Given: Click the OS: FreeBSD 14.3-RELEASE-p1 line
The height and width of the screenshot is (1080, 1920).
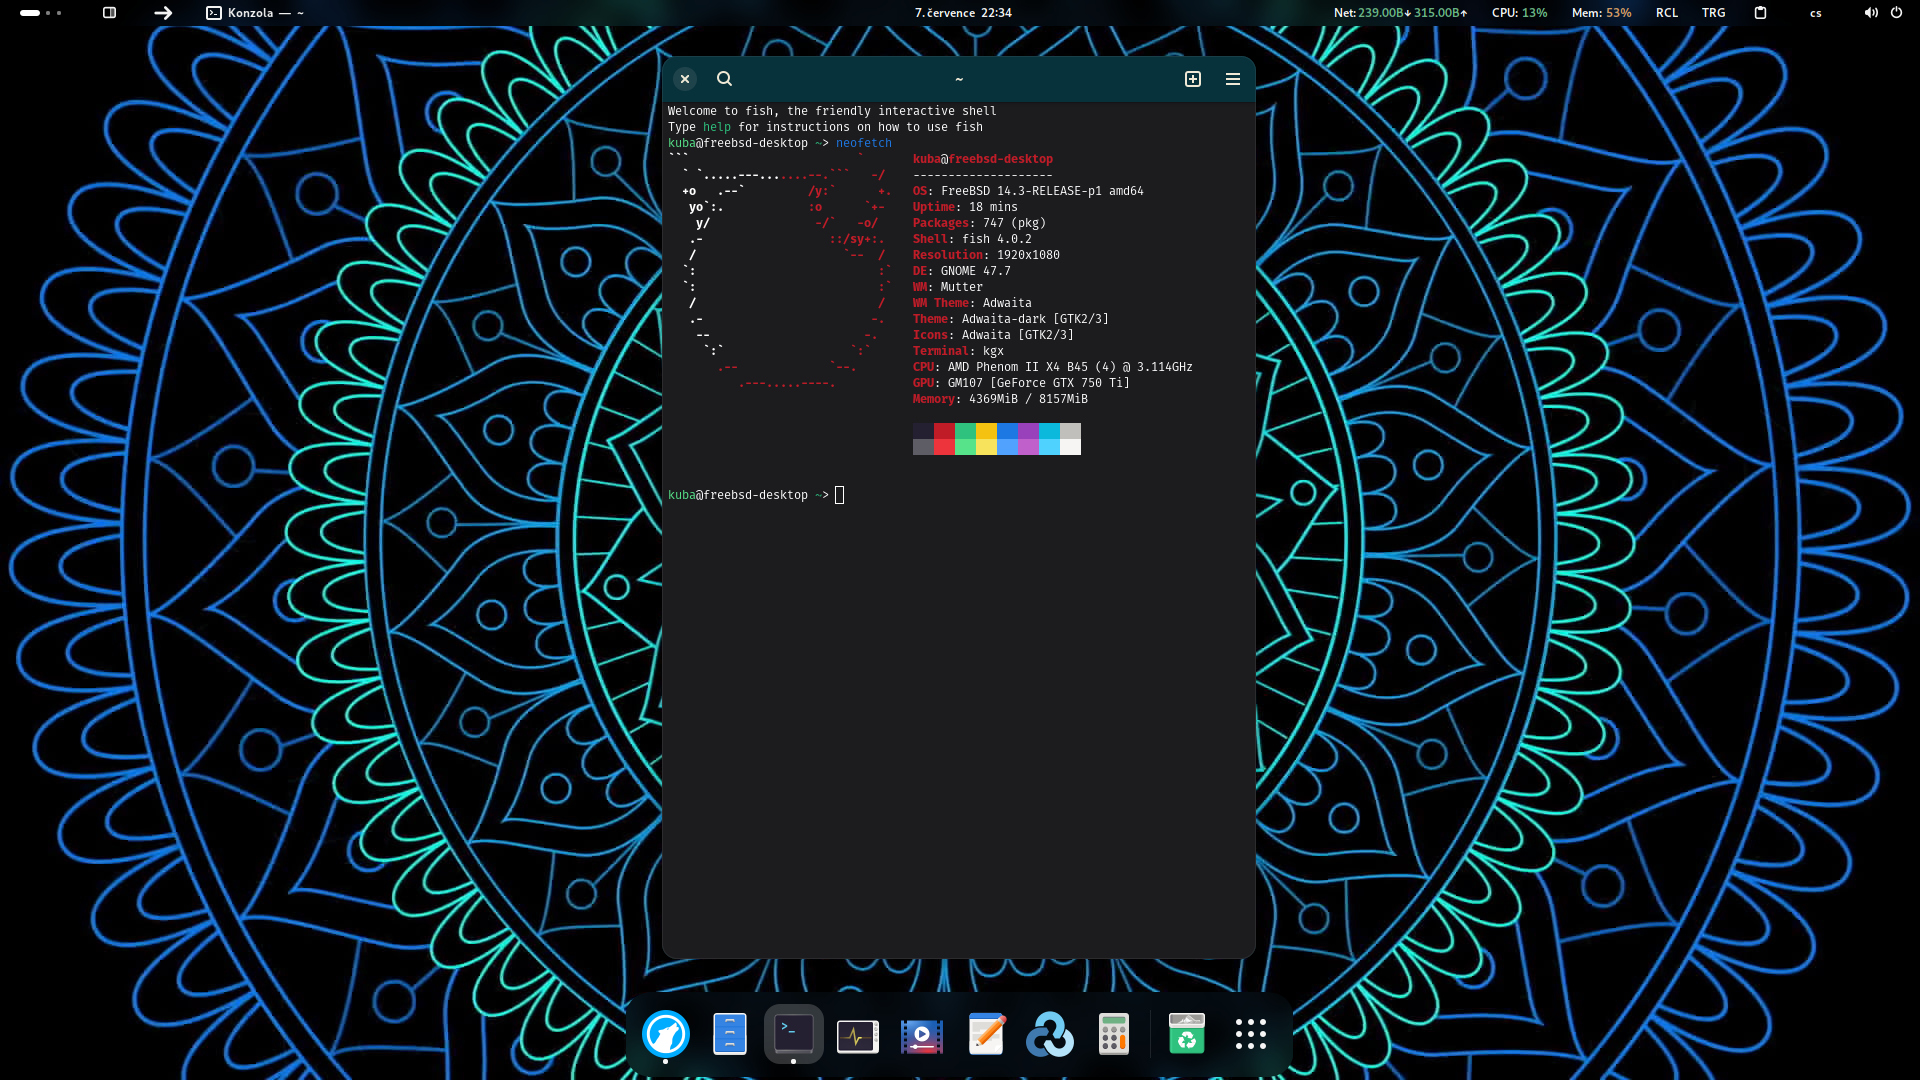Looking at the screenshot, I should point(1028,191).
